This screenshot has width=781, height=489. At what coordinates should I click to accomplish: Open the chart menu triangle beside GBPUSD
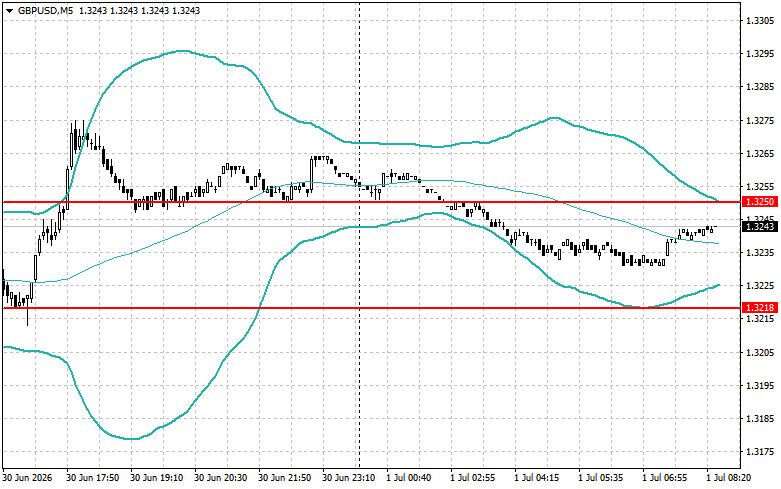[x=9, y=10]
